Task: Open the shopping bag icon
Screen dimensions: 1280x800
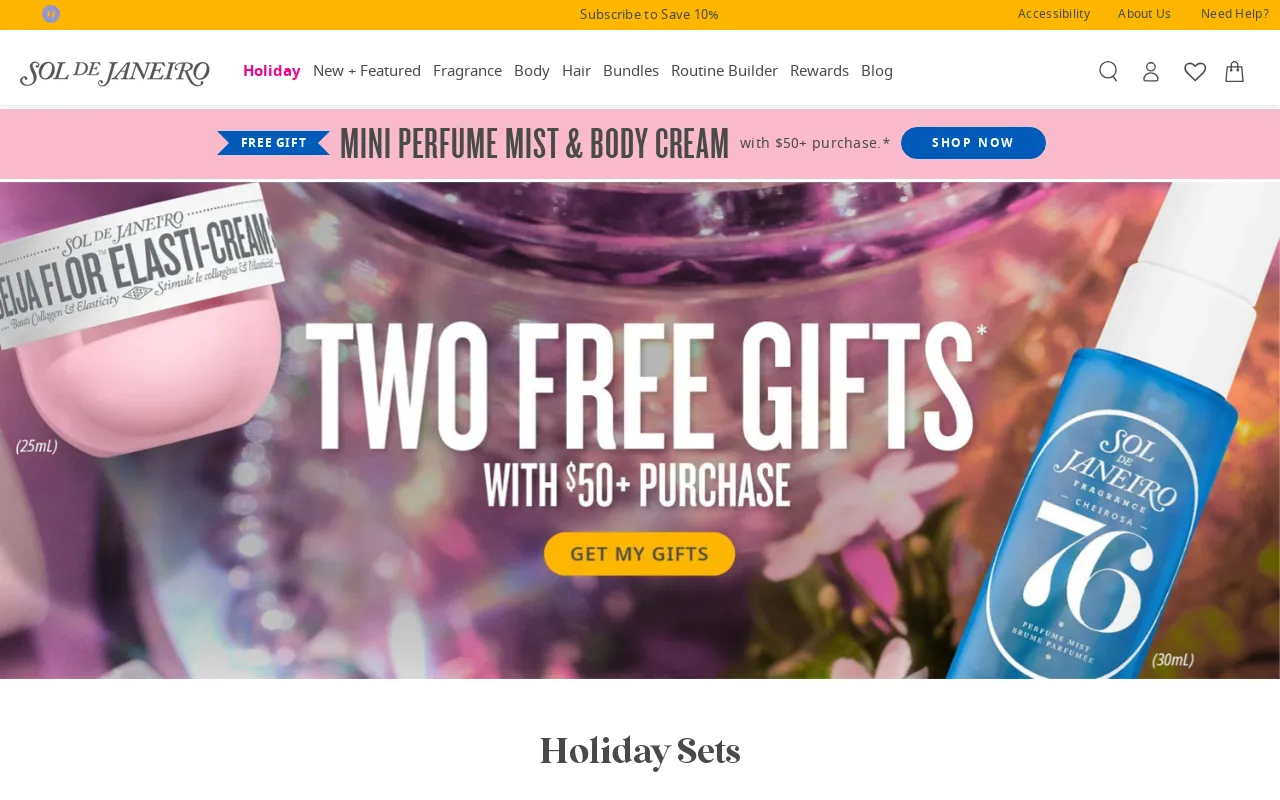Action: coord(1235,71)
